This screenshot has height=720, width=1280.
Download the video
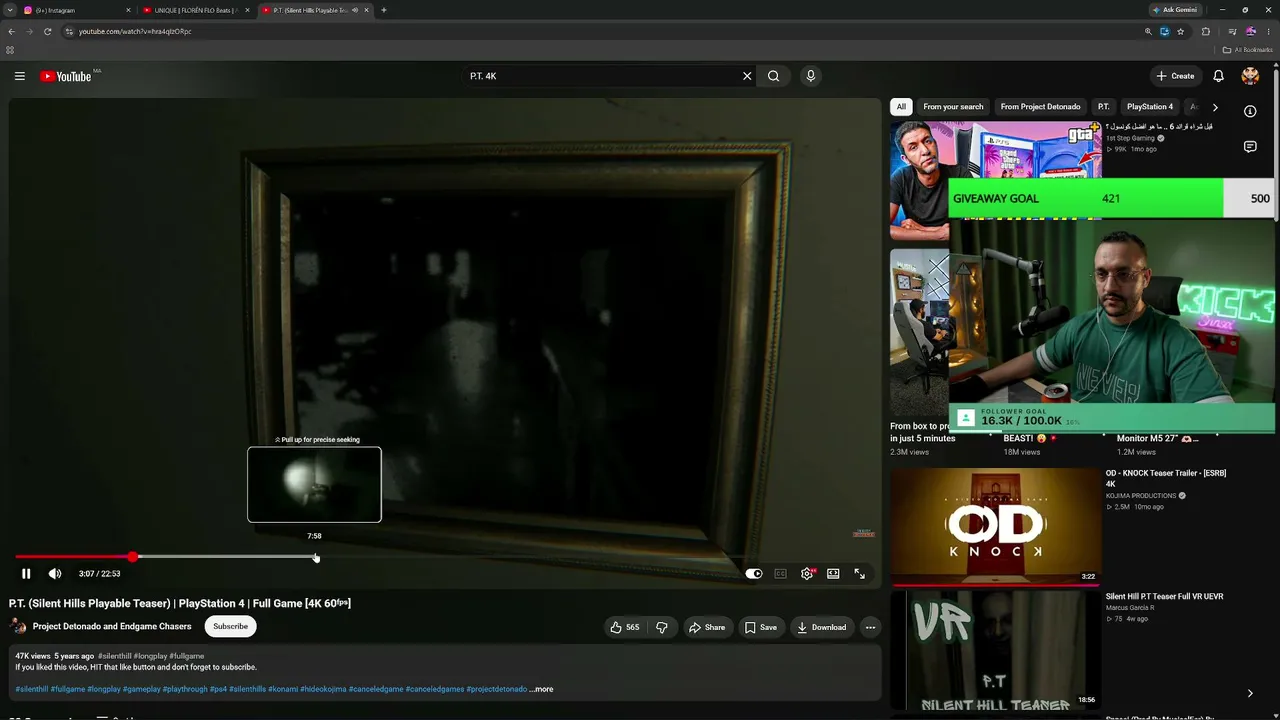coord(822,627)
